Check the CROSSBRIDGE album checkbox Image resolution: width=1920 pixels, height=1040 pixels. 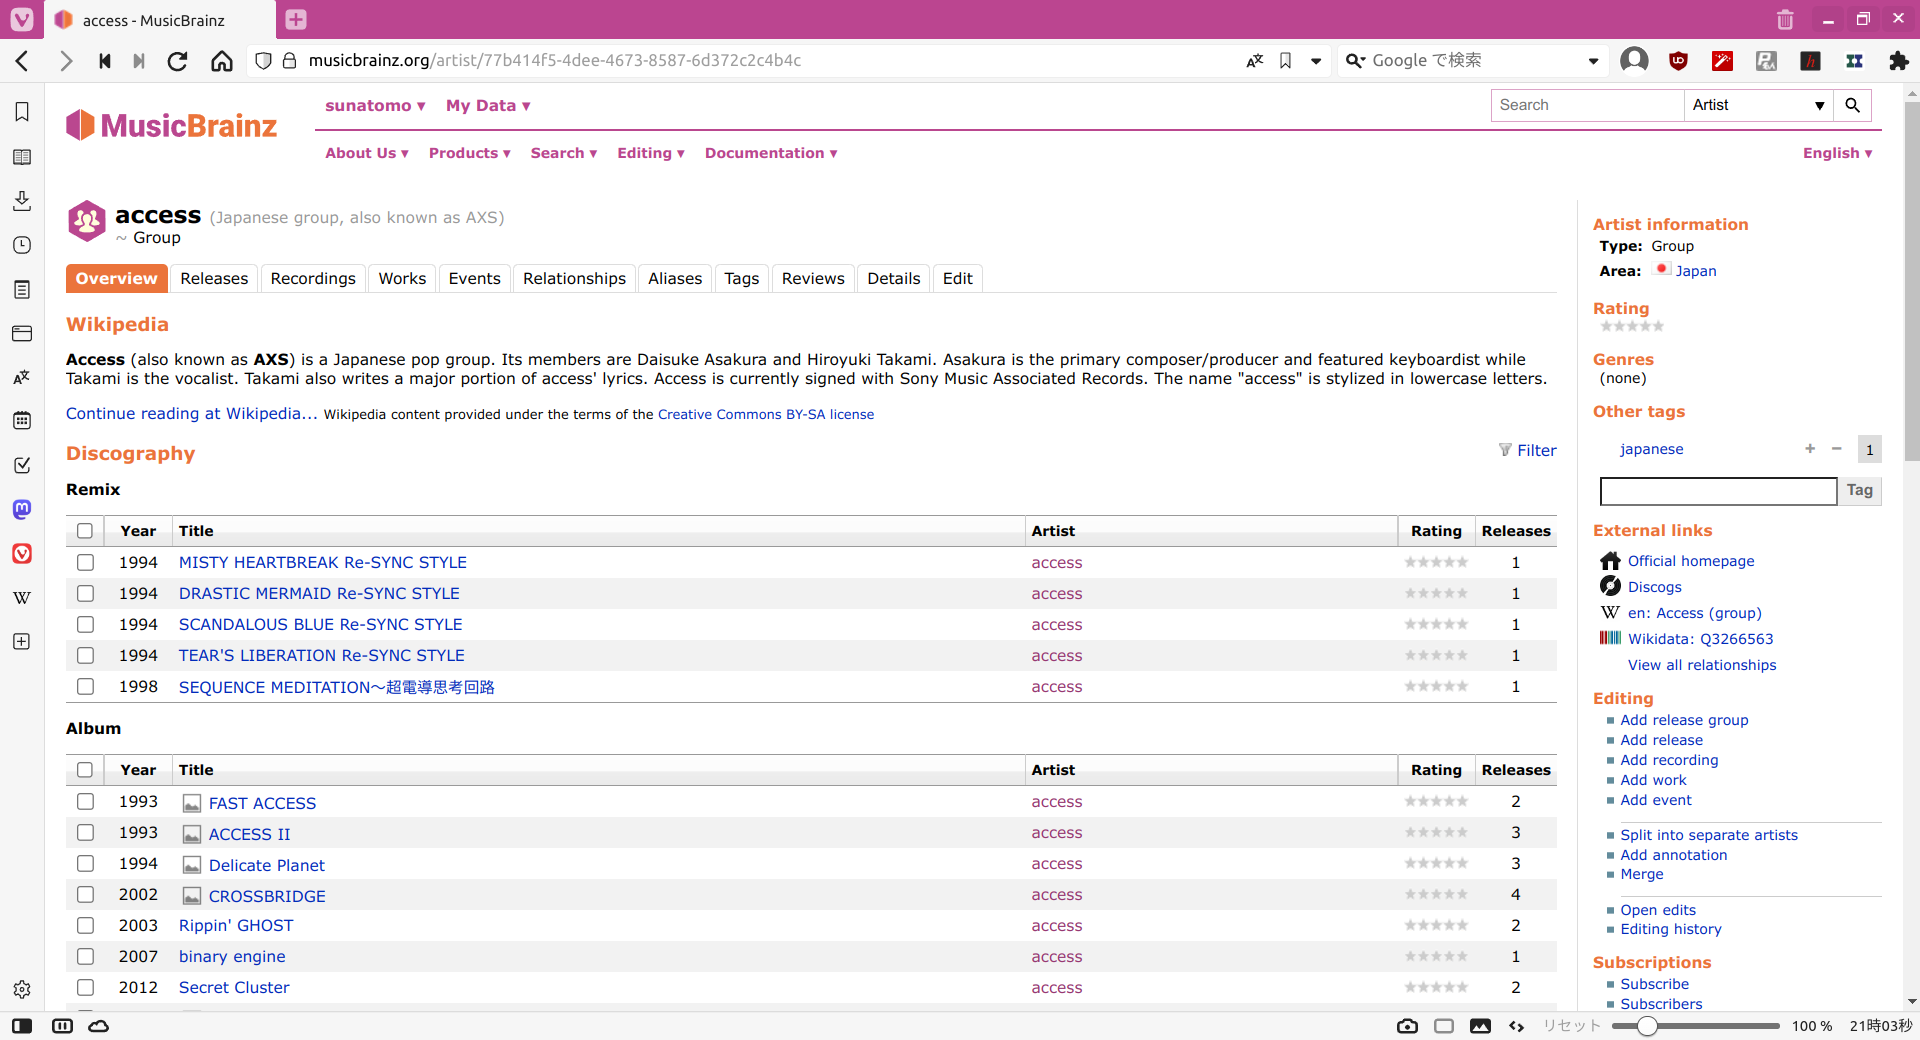click(x=86, y=895)
